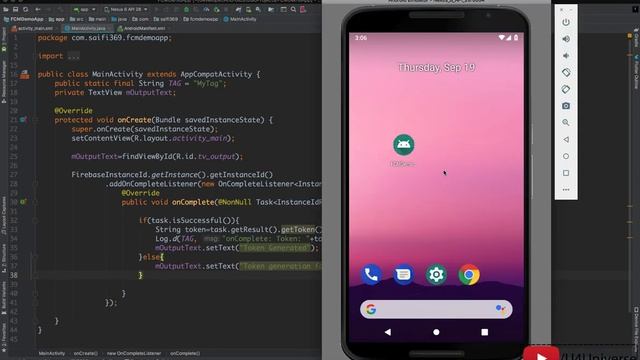Take emulator screenshot with camera icon

pos(566,106)
